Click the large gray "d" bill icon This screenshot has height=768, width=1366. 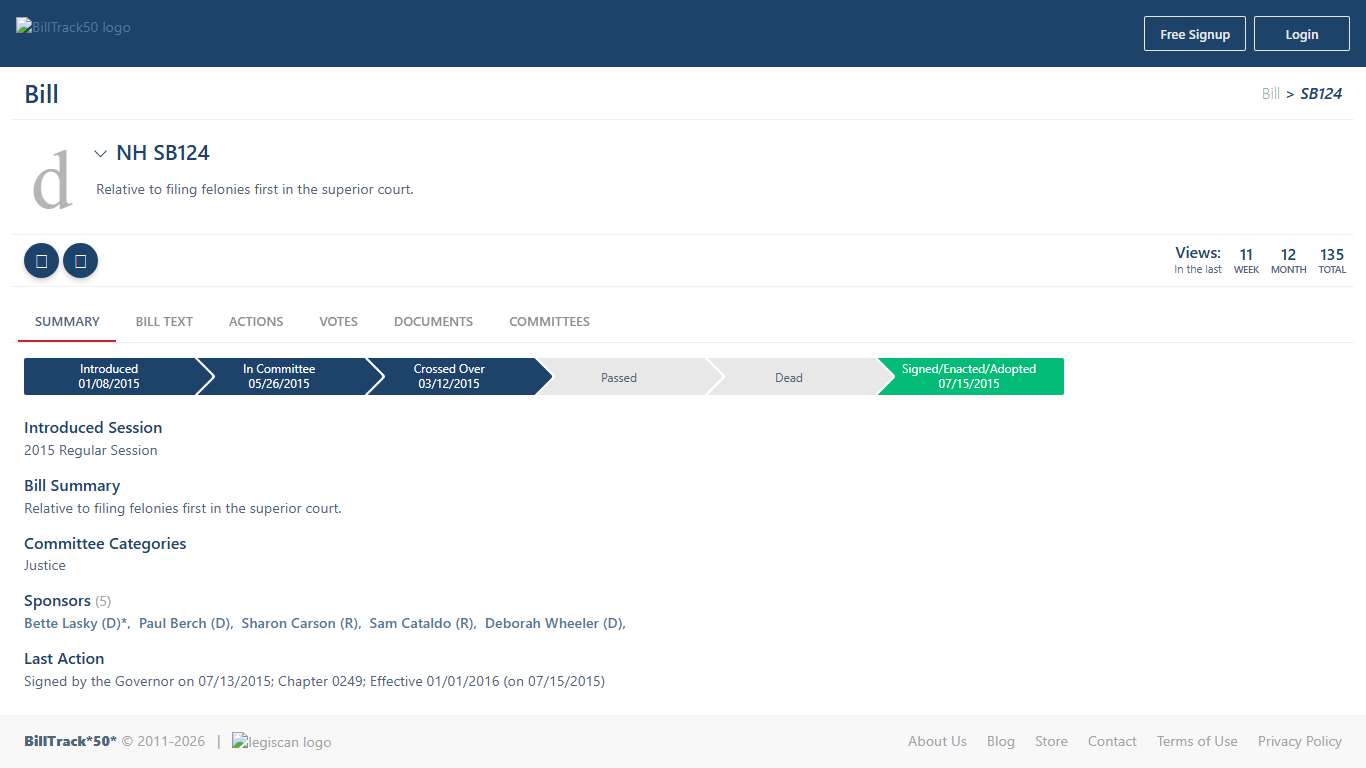click(x=52, y=180)
